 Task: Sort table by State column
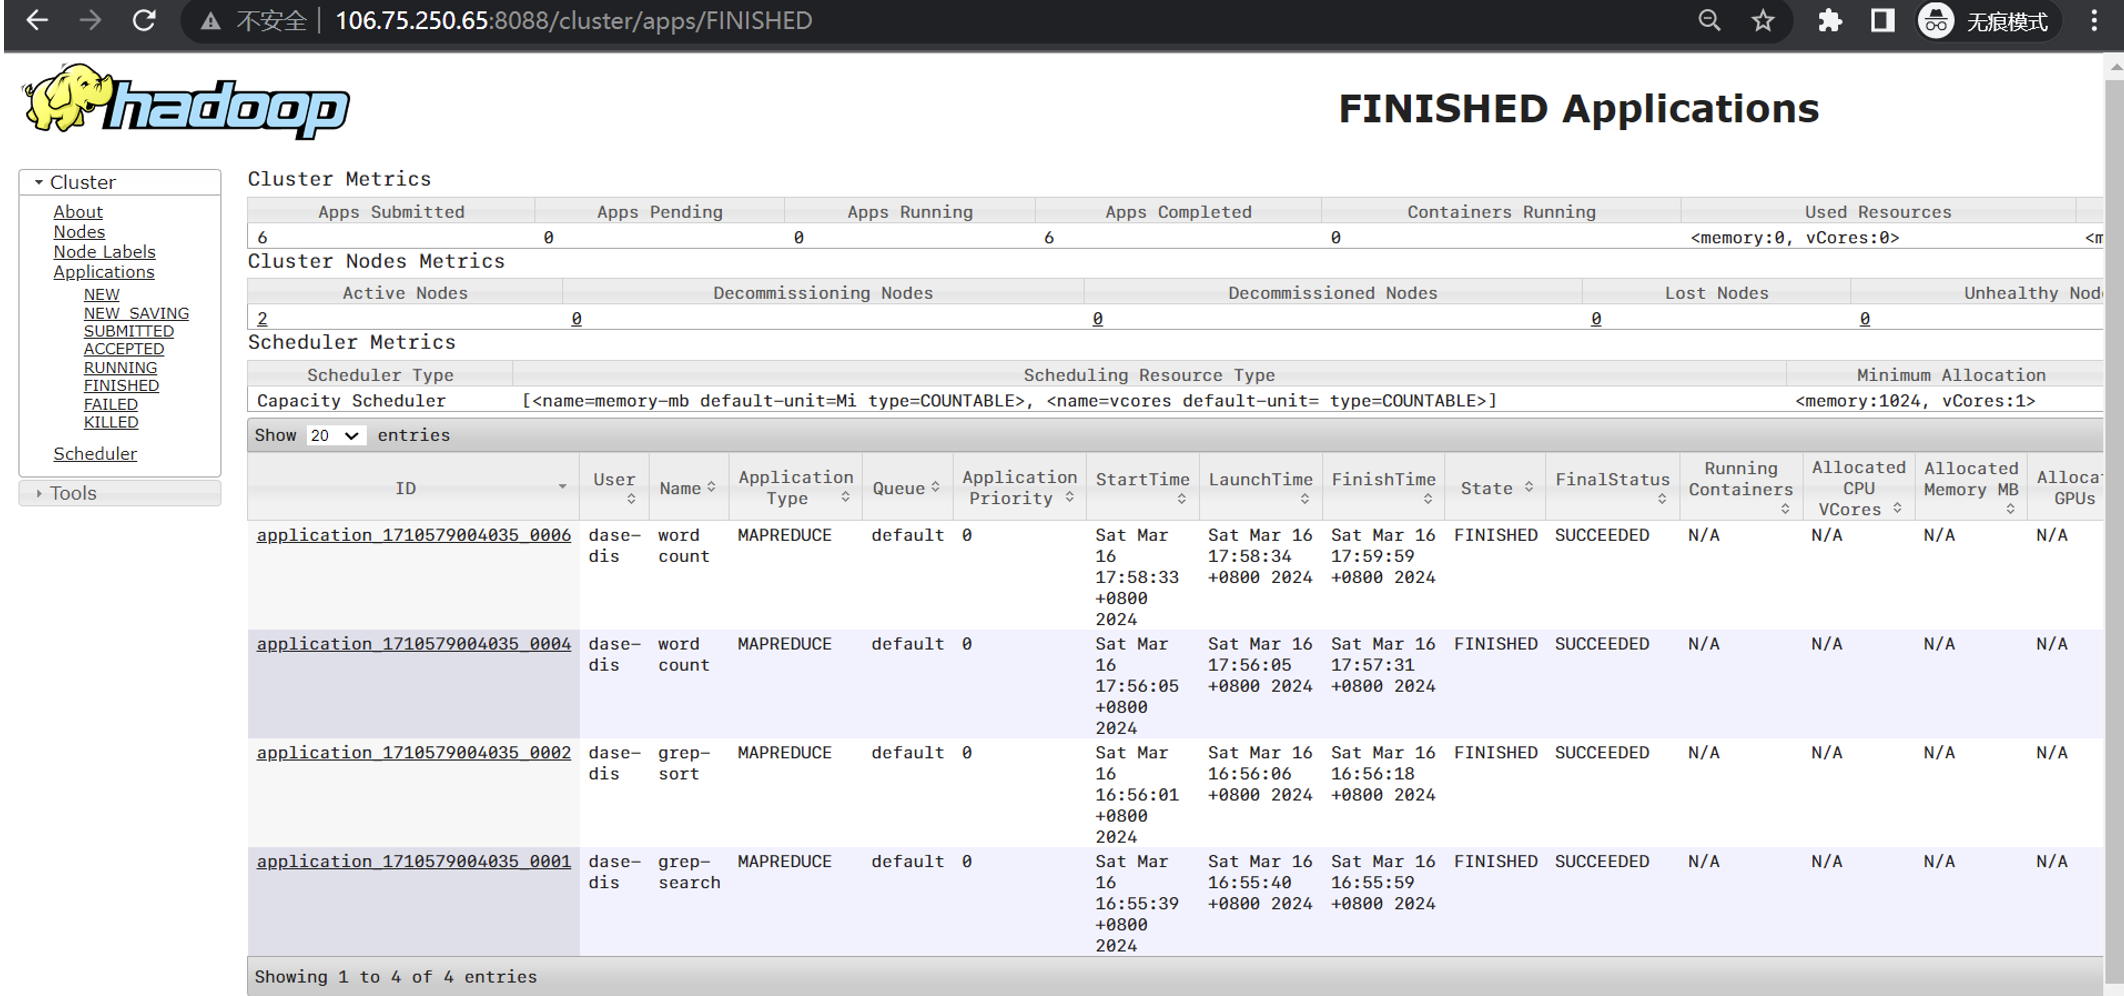[x=1496, y=488]
